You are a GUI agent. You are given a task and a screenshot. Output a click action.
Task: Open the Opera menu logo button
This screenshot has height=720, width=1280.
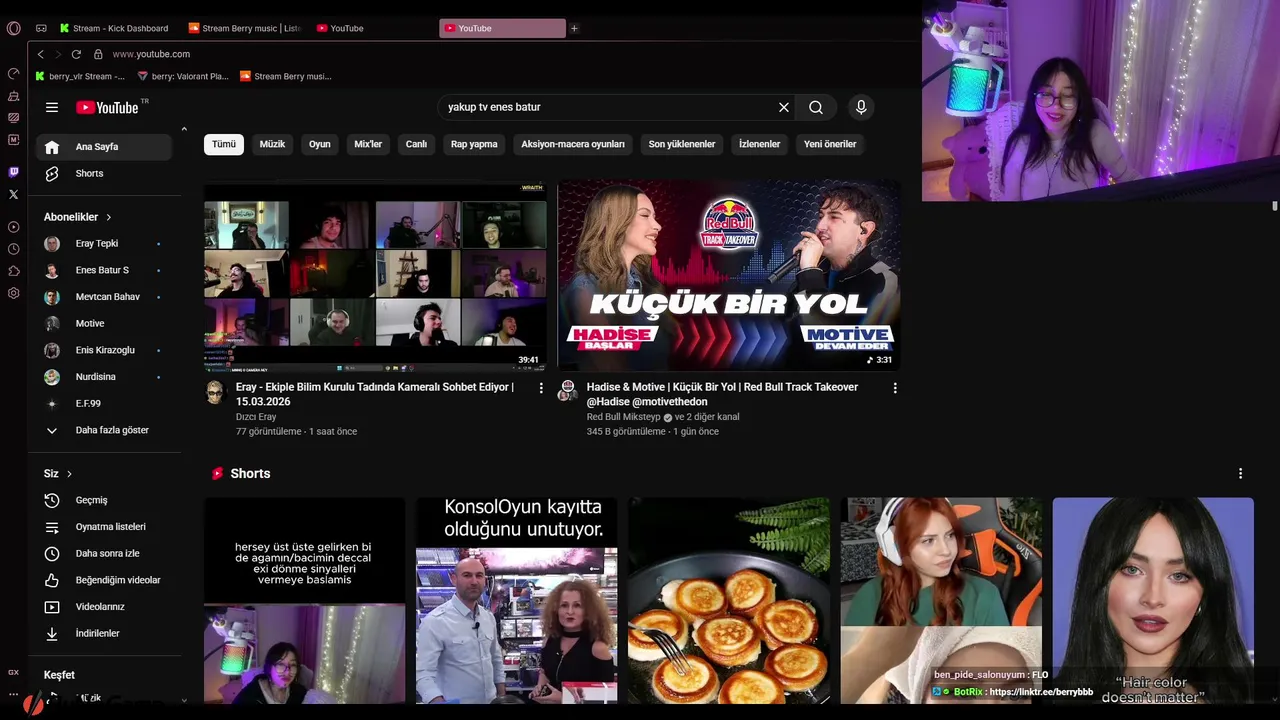(13, 28)
